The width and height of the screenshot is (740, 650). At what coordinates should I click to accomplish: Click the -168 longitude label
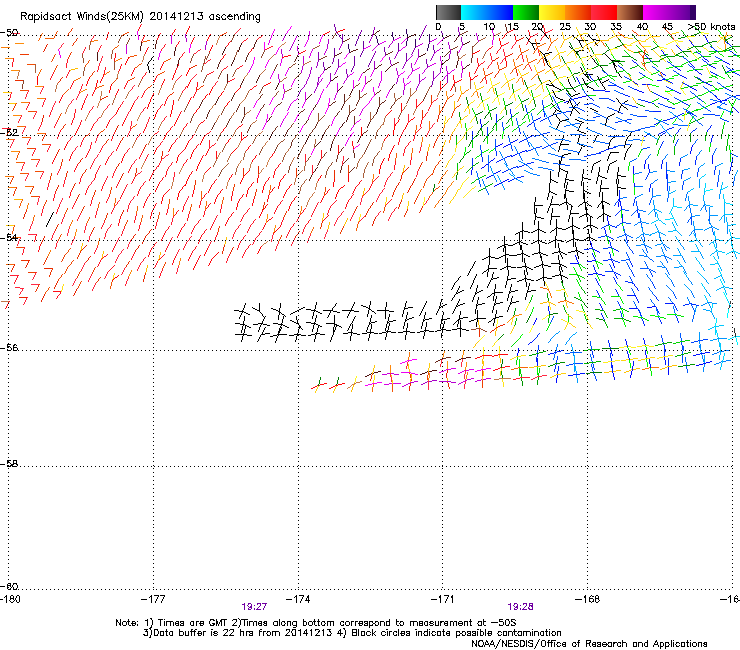tap(588, 599)
